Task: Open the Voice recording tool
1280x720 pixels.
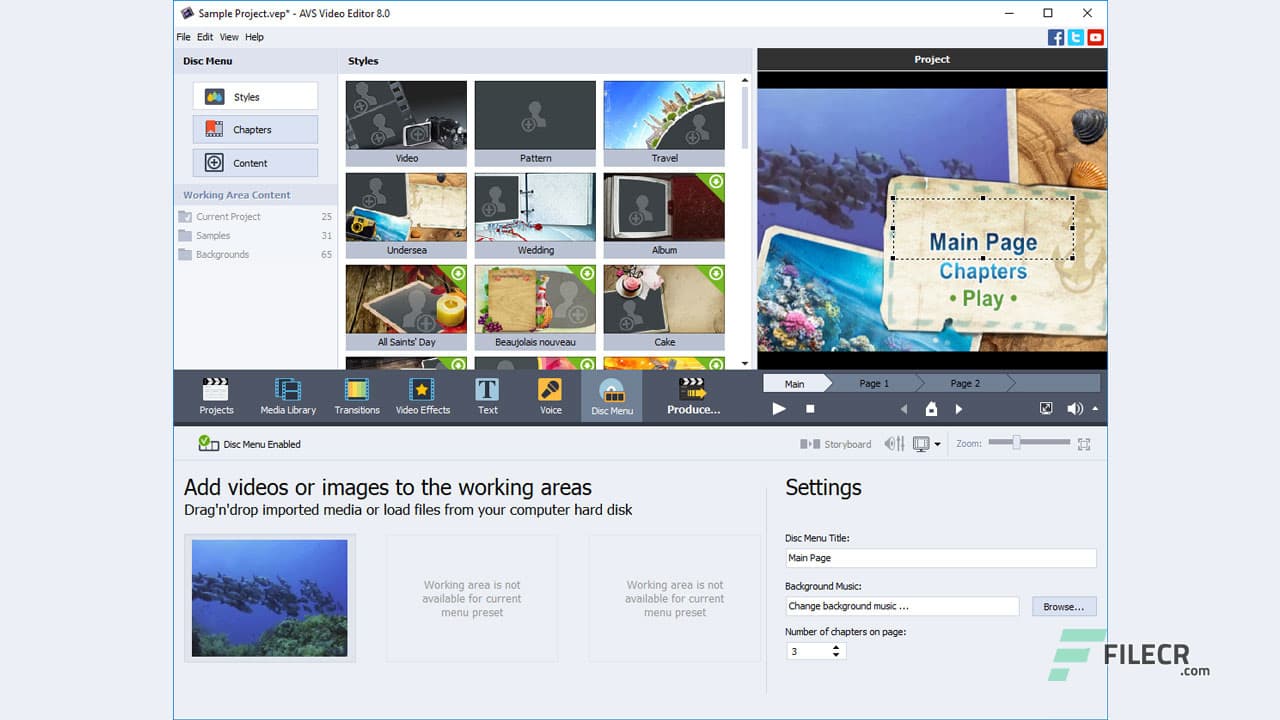Action: [x=550, y=395]
